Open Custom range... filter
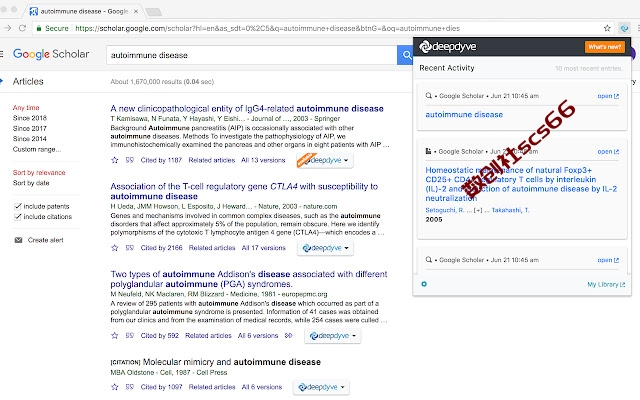The height and width of the screenshot is (400, 640). click(37, 149)
